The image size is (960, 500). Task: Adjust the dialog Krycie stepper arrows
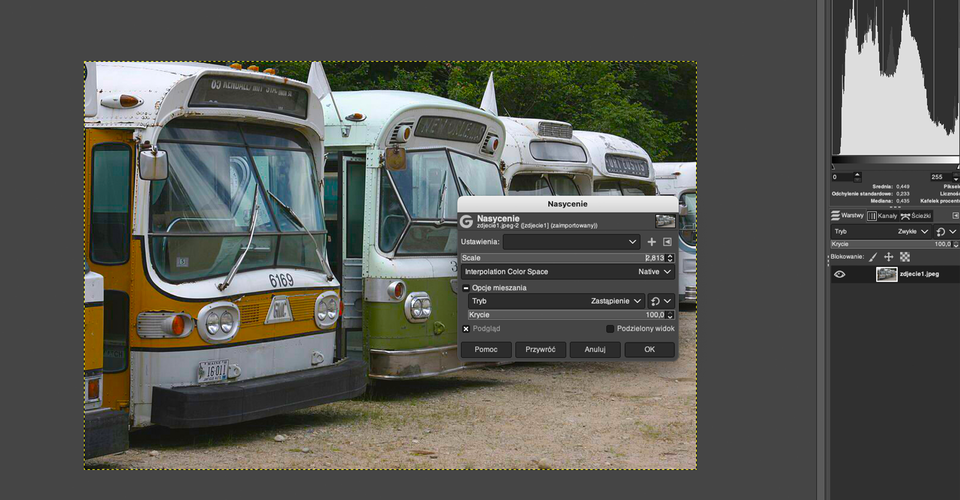pyautogui.click(x=670, y=315)
